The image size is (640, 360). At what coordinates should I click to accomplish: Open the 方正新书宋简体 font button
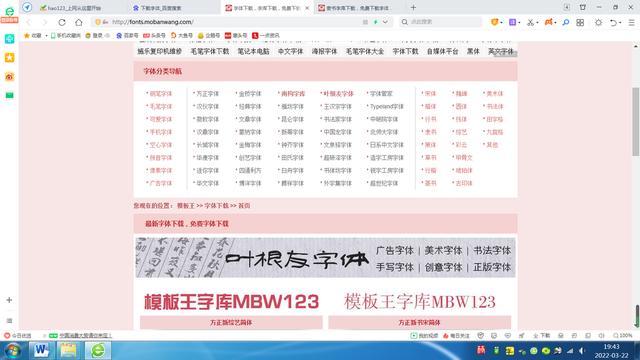click(x=420, y=322)
